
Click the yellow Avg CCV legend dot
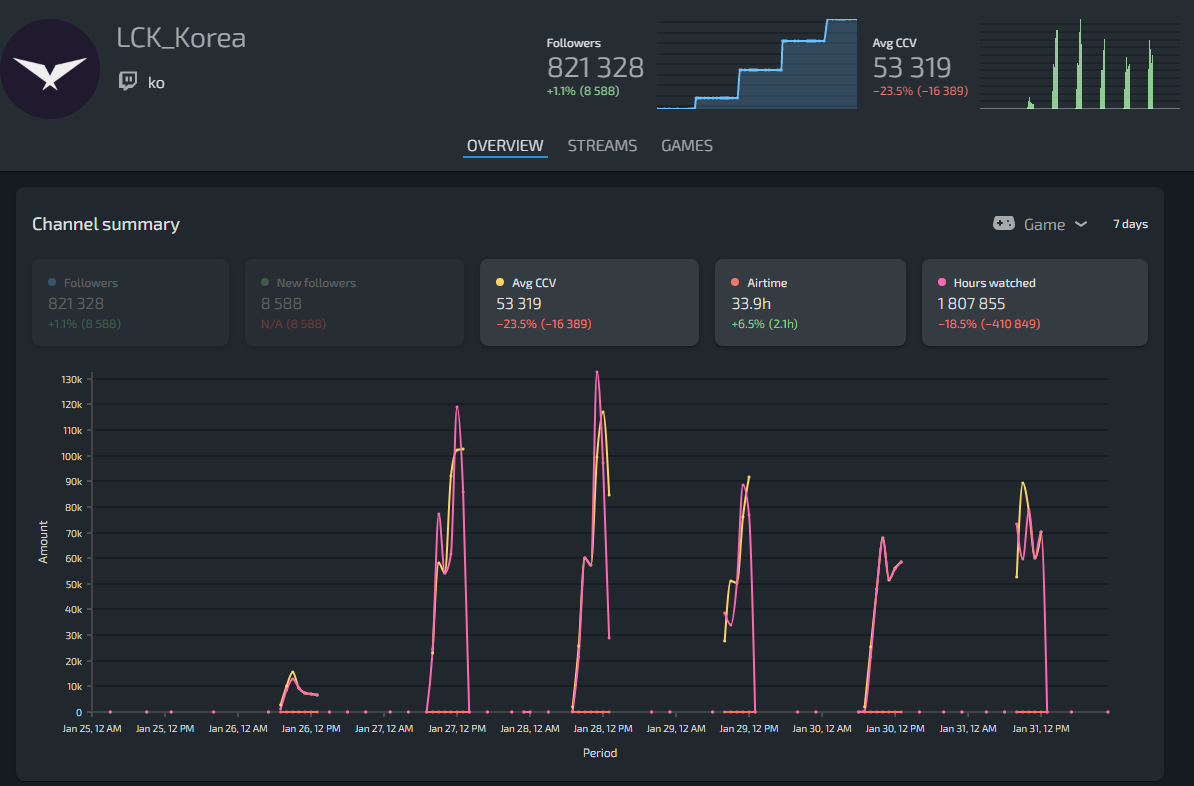click(x=500, y=282)
